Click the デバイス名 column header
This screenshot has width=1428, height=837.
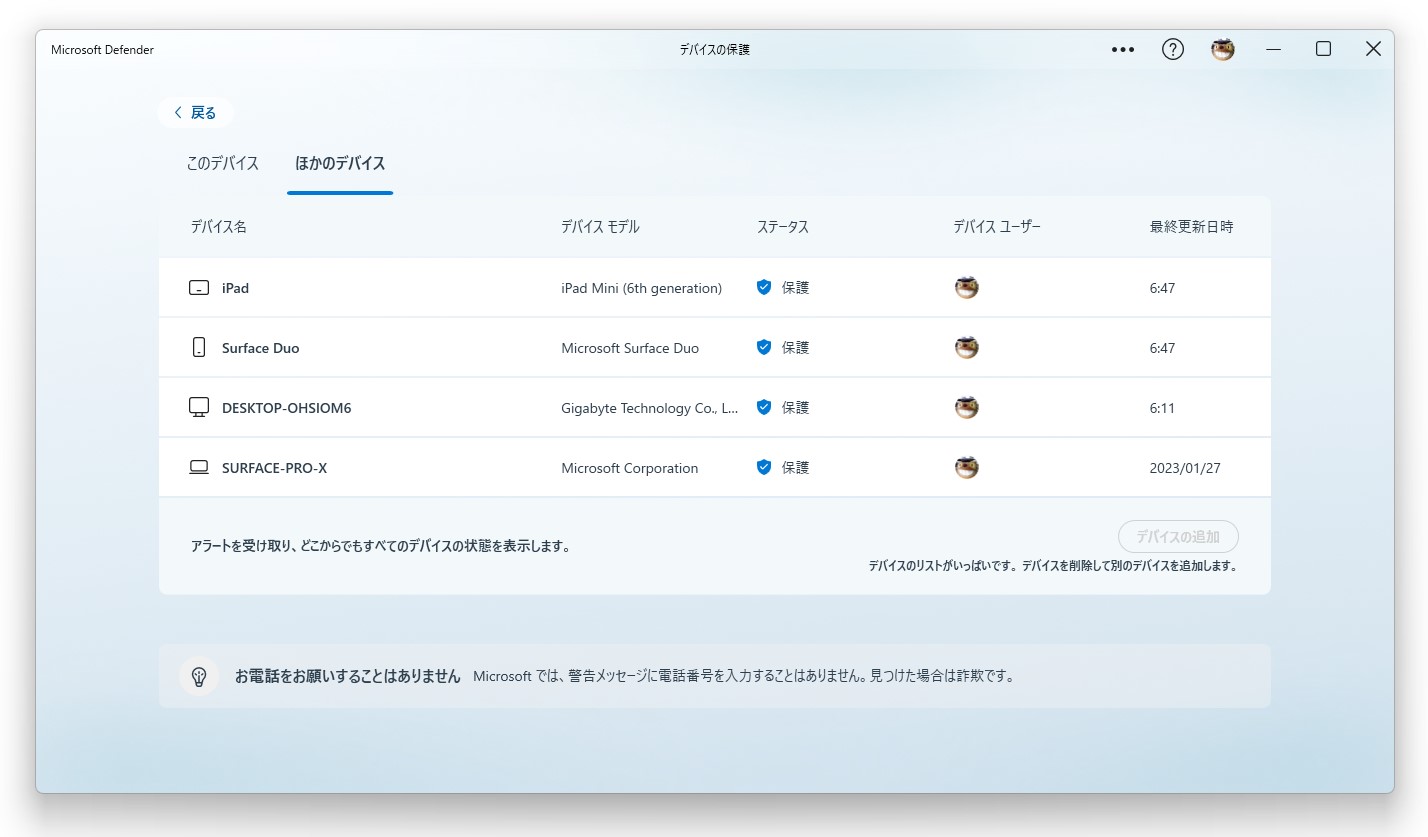pos(218,226)
